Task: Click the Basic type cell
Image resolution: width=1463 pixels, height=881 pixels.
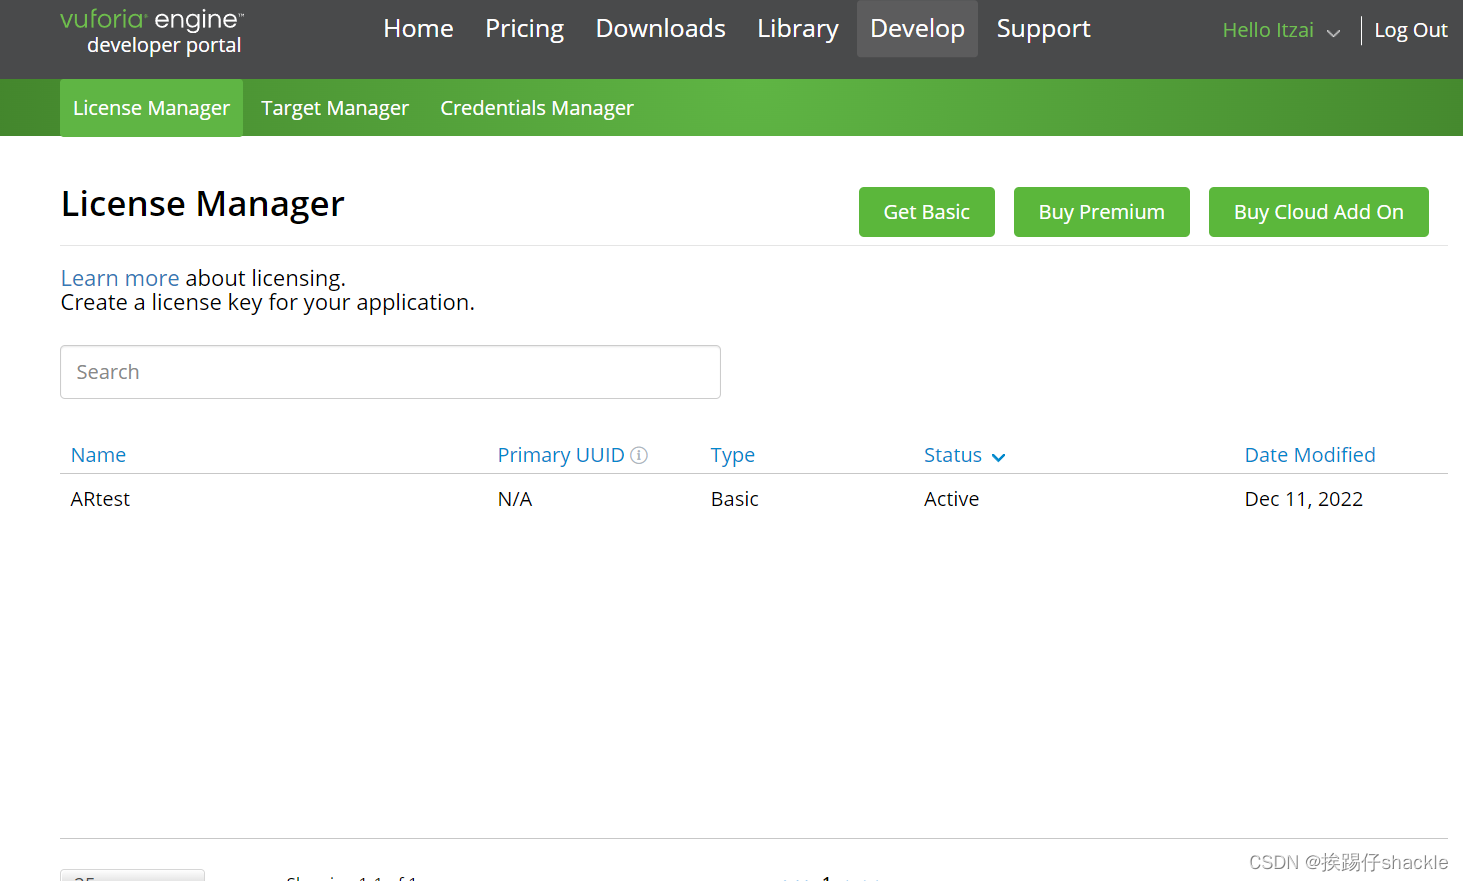Action: coord(735,499)
